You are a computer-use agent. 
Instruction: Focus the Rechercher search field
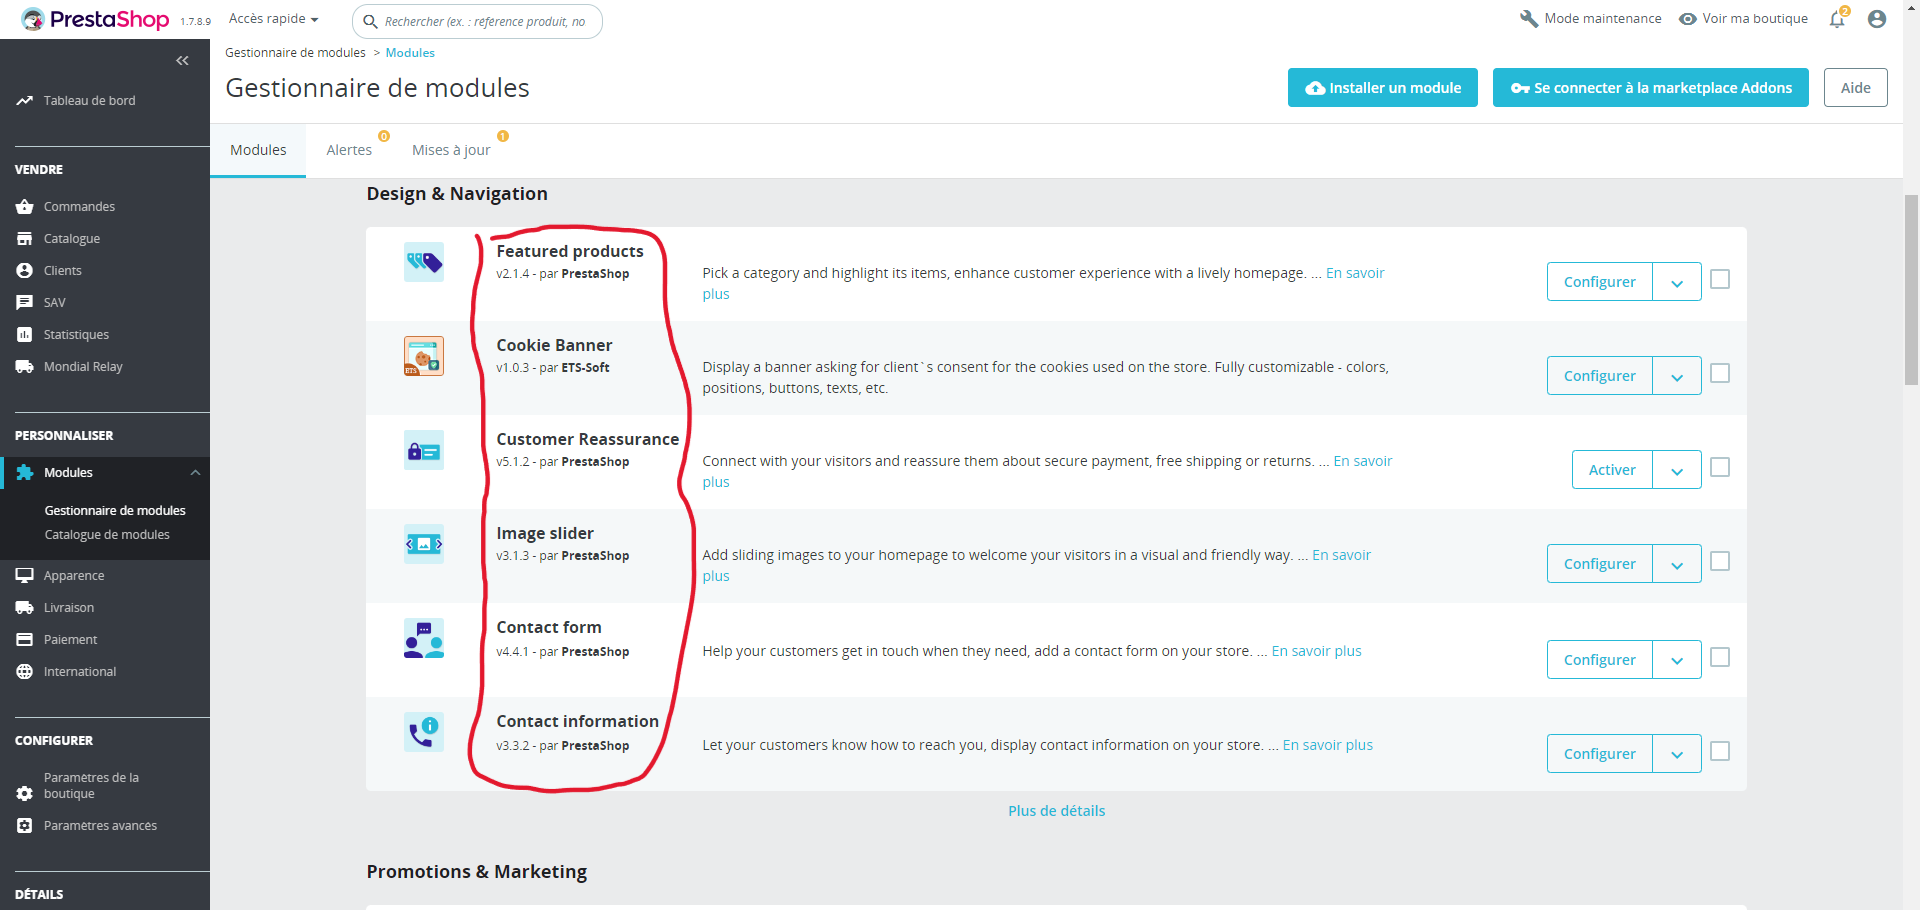[477, 21]
